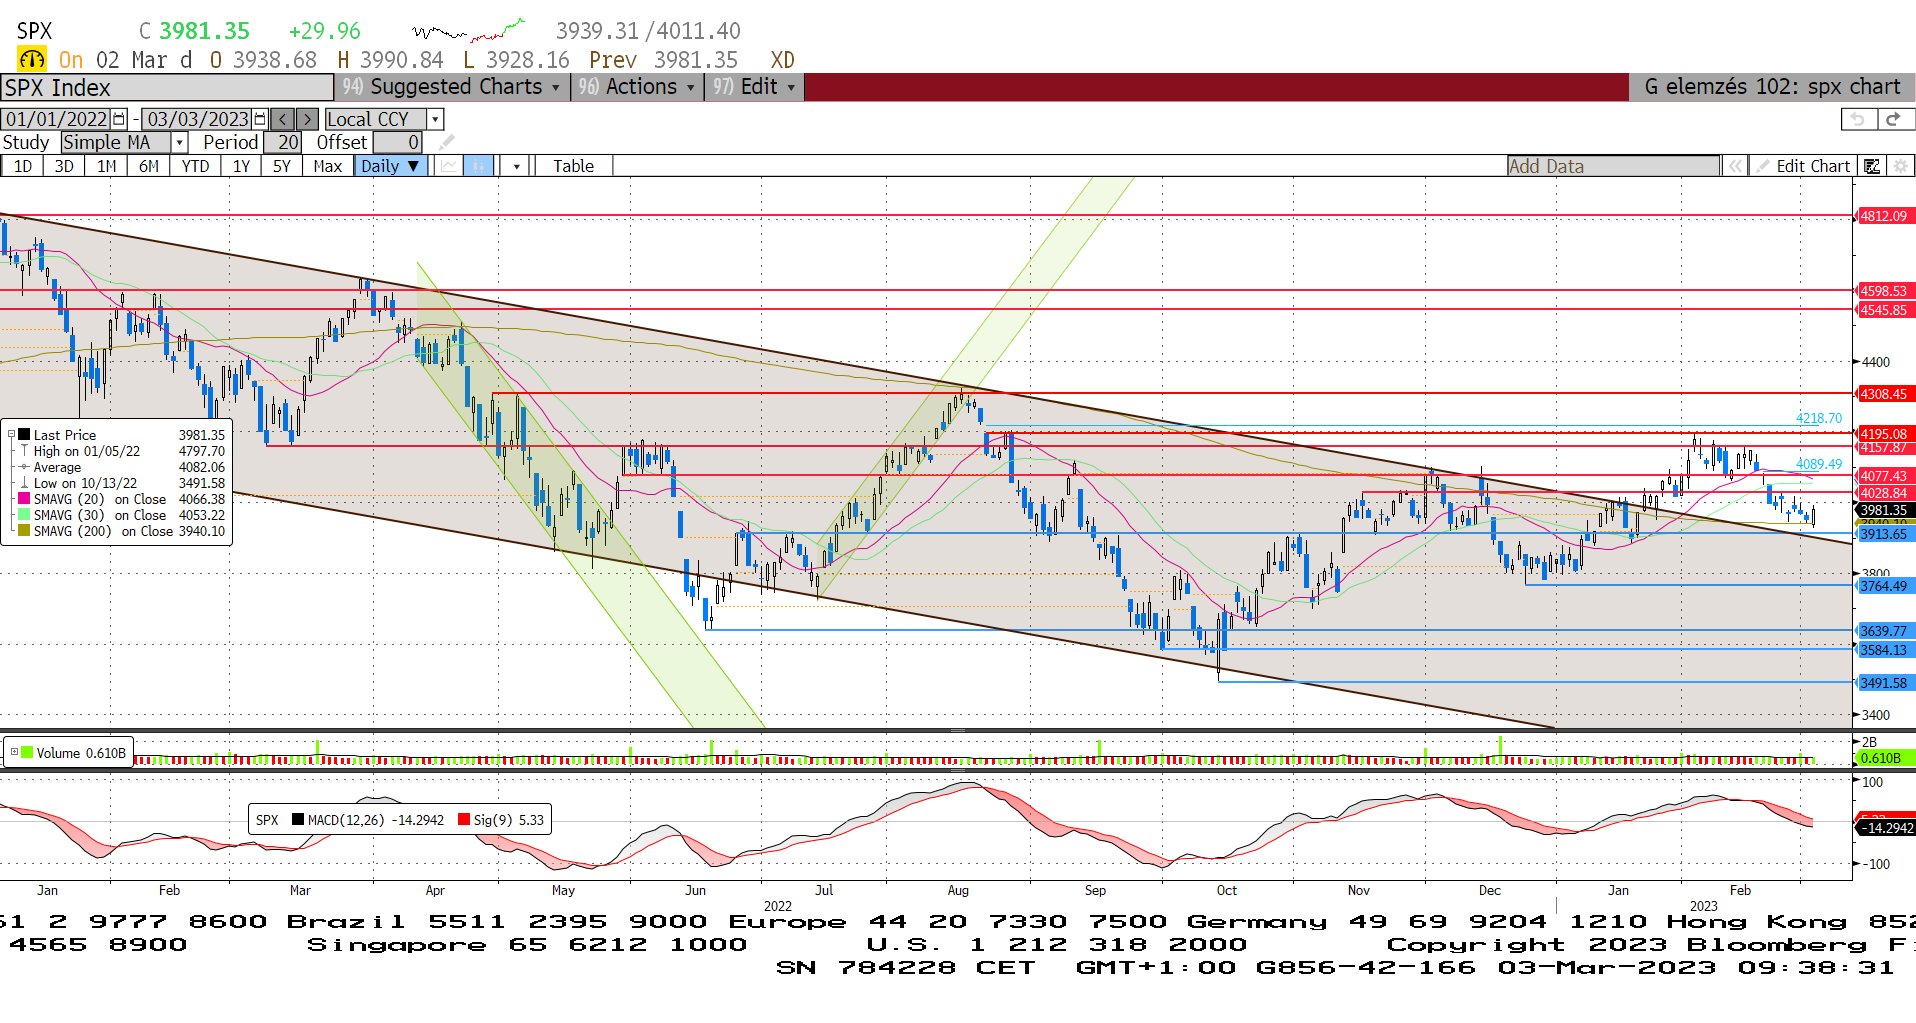Click the Edit Chart button
Image resolution: width=1916 pixels, height=1023 pixels.
(x=1803, y=166)
